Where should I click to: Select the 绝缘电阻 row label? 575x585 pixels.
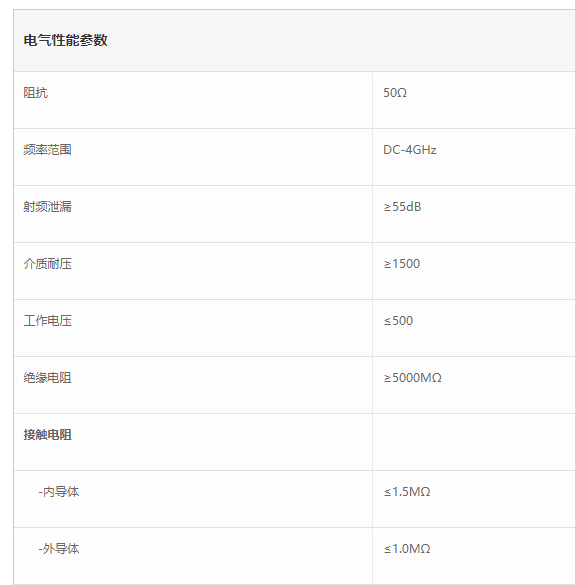[47, 378]
